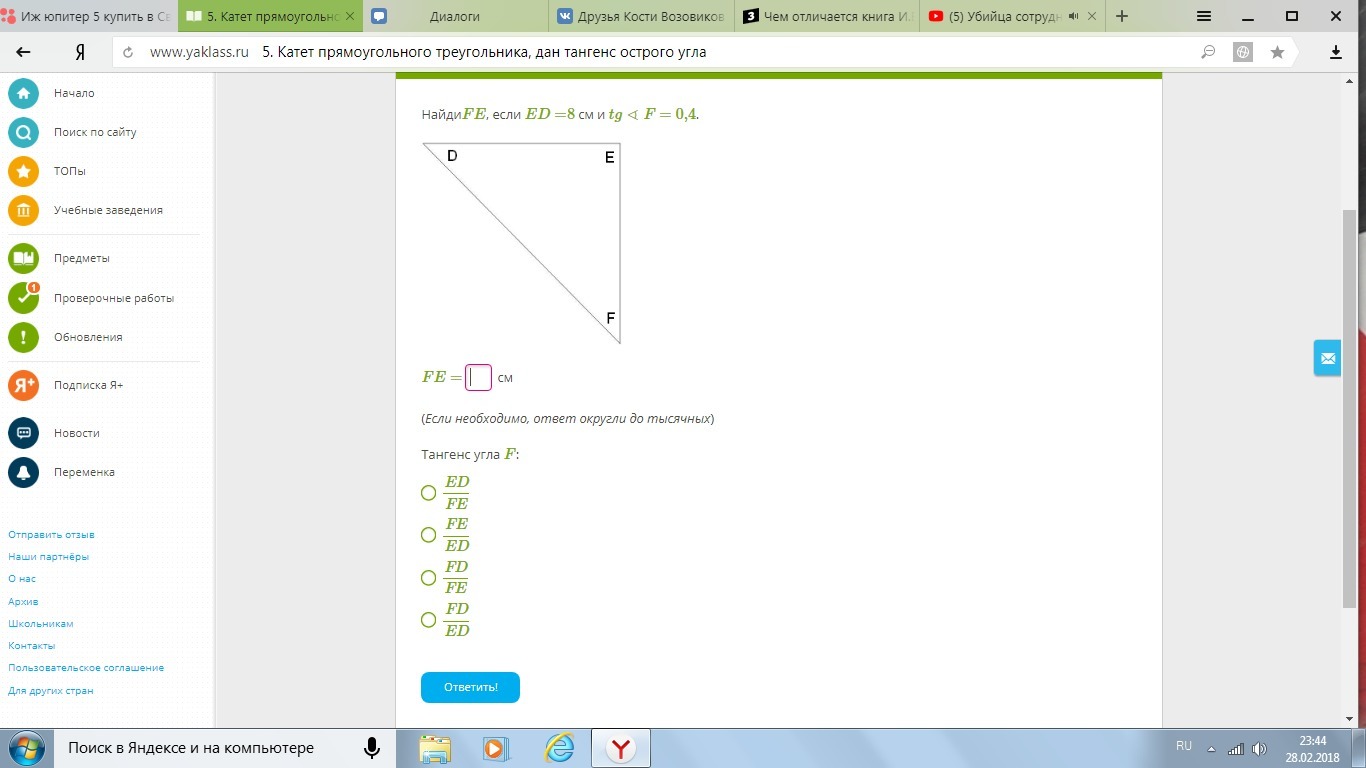Click the page vertical scrollbar thumb
This screenshot has height=768, width=1366.
tap(1349, 408)
